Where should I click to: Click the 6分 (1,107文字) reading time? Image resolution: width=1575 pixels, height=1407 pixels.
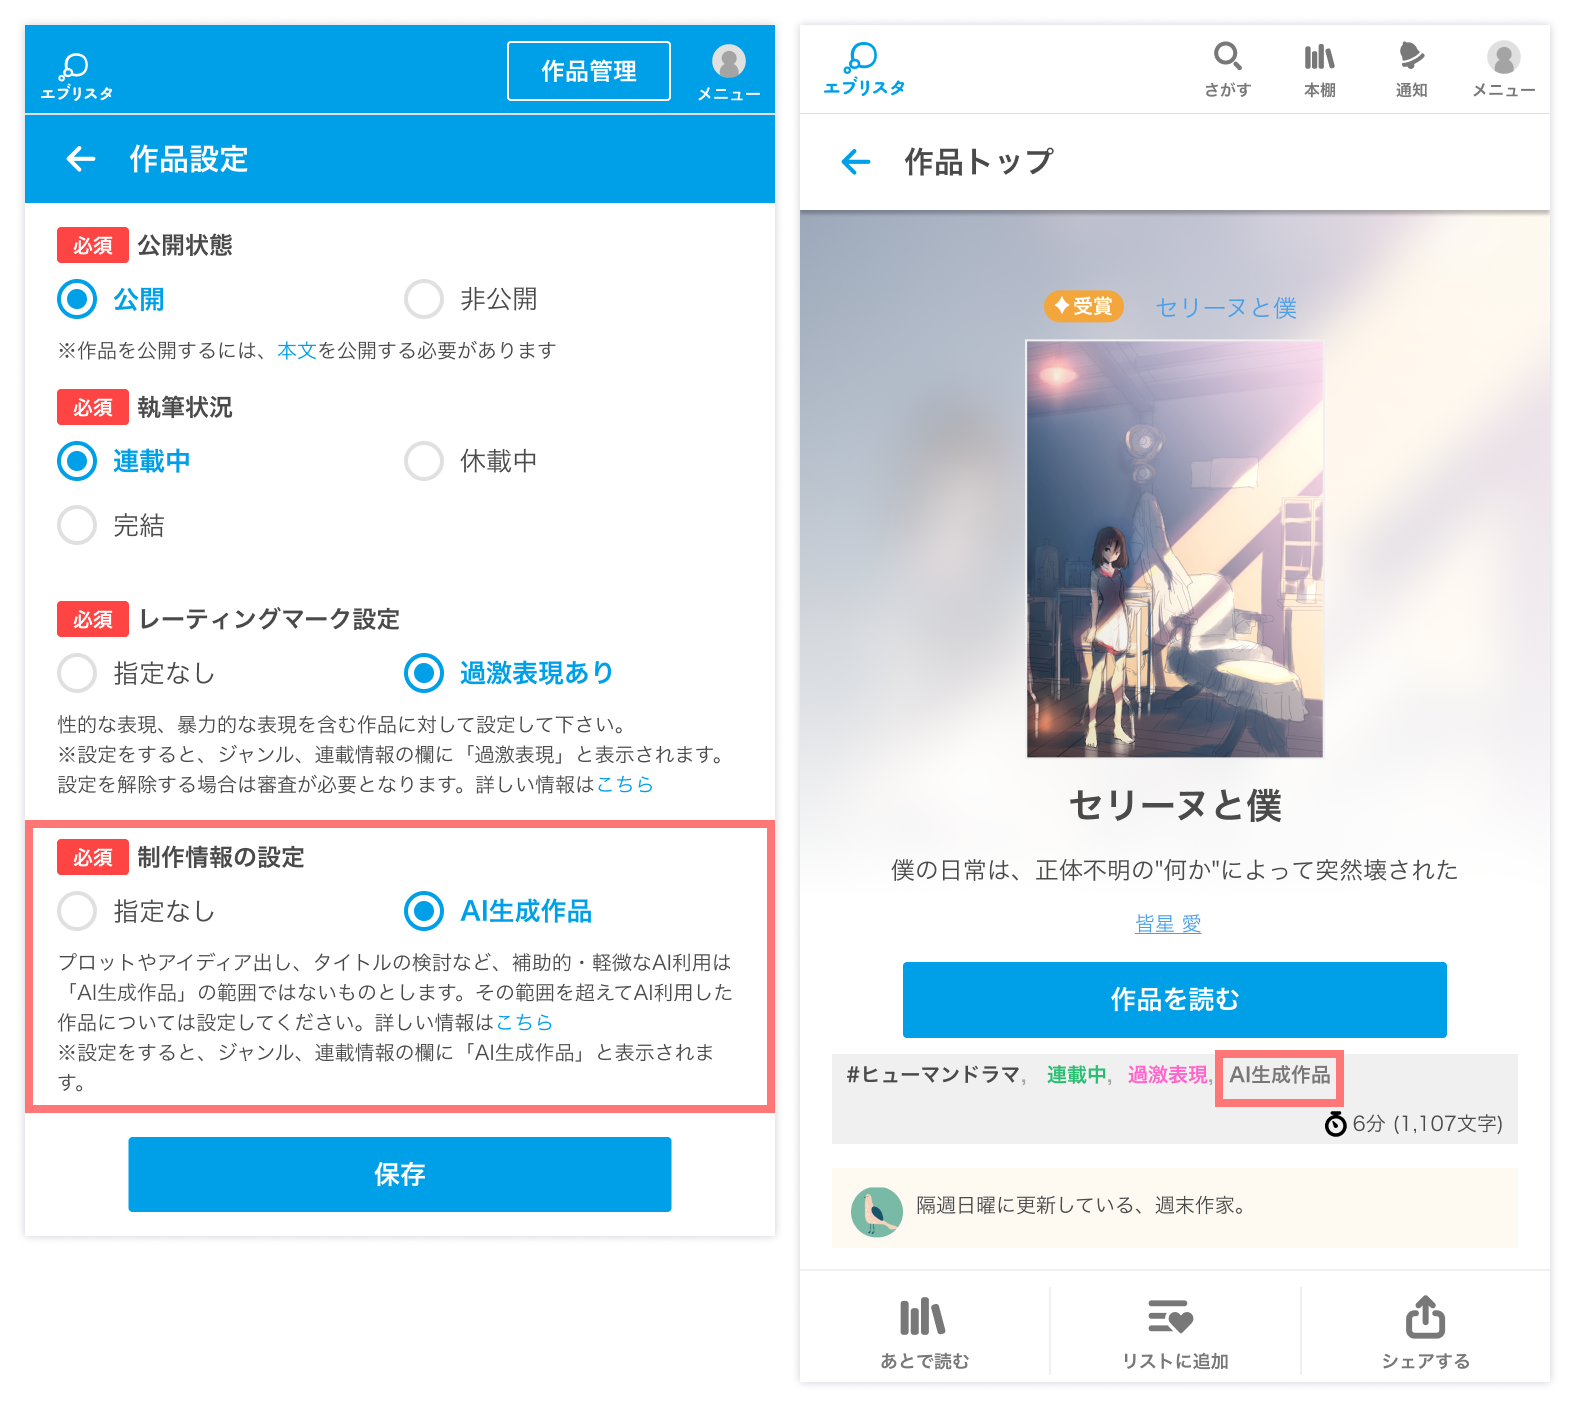(1414, 1124)
